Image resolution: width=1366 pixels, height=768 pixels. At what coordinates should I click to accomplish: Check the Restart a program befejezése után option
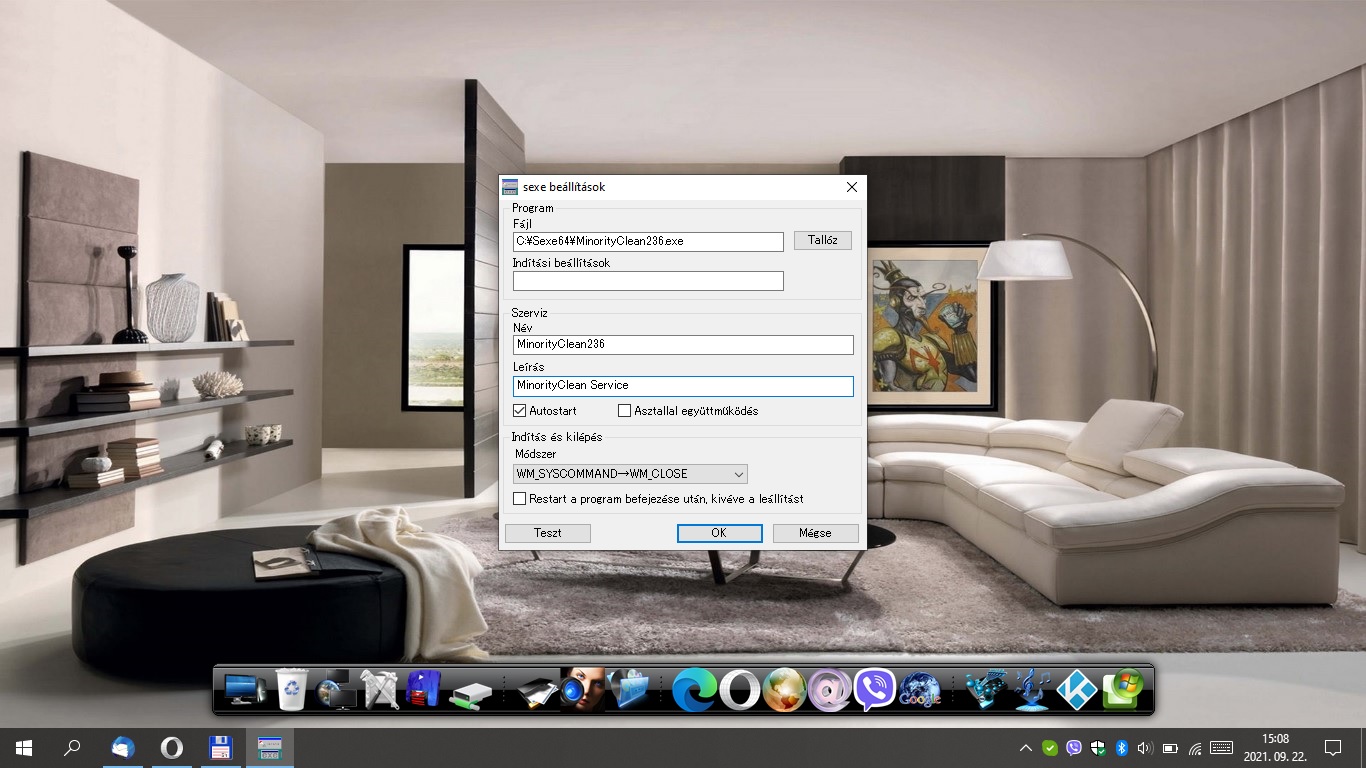tap(520, 499)
